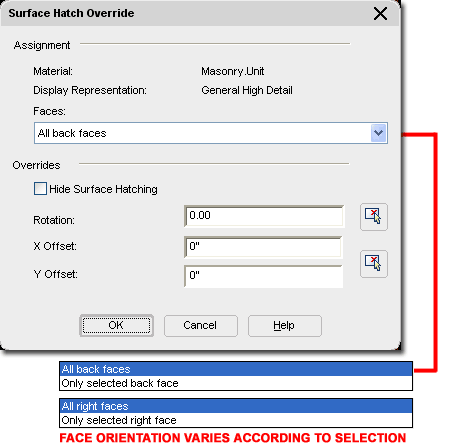Screen dimensions: 450x448
Task: Open the Help button
Action: [285, 325]
